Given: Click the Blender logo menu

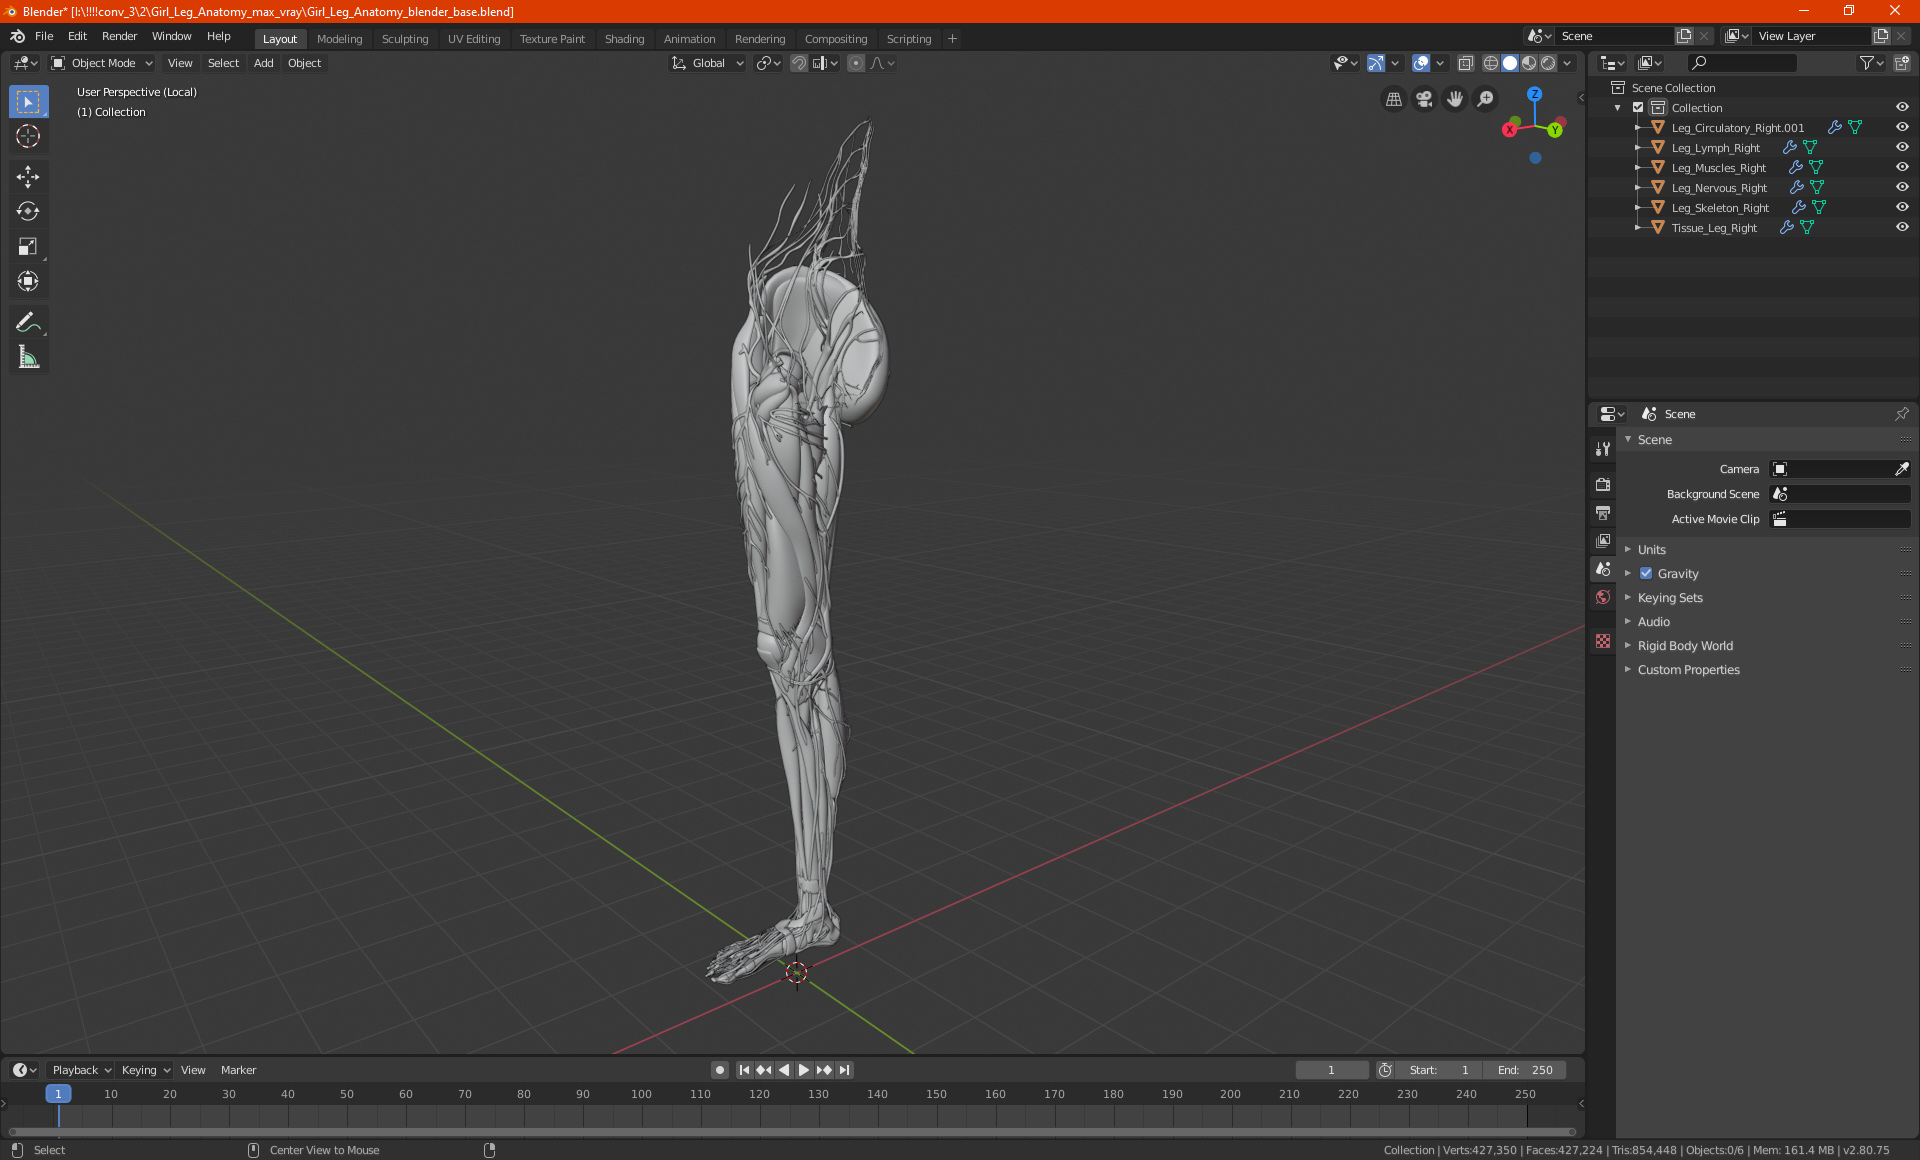Looking at the screenshot, I should point(17,36).
